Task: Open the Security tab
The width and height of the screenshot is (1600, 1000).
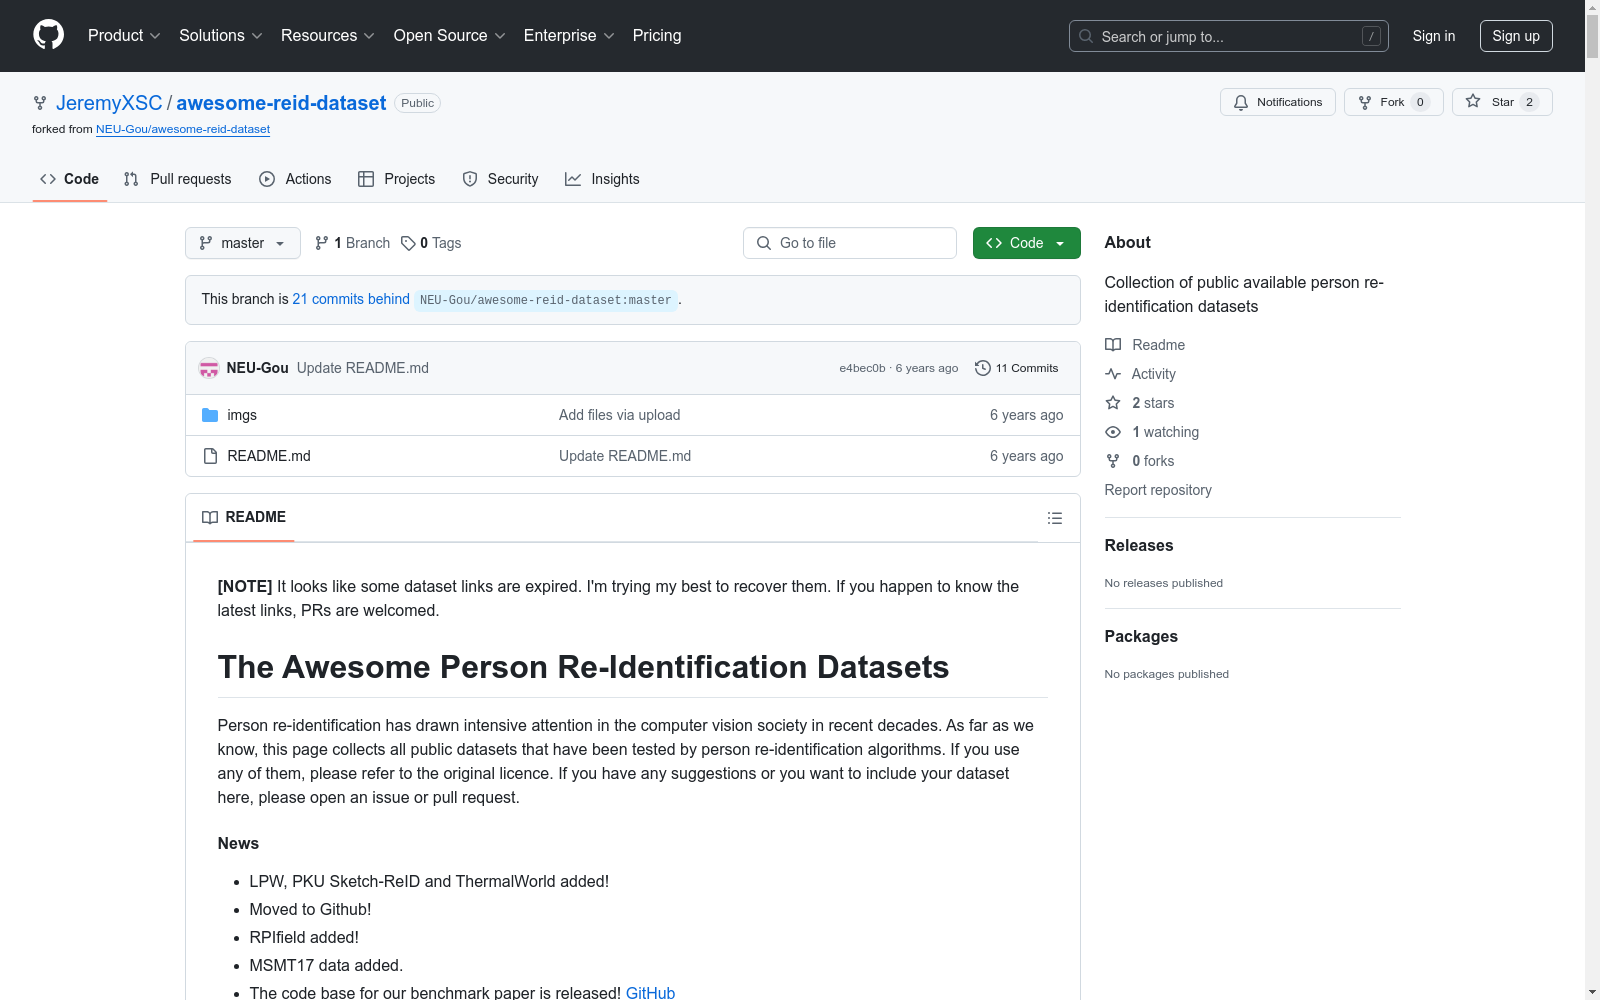Action: (501, 179)
